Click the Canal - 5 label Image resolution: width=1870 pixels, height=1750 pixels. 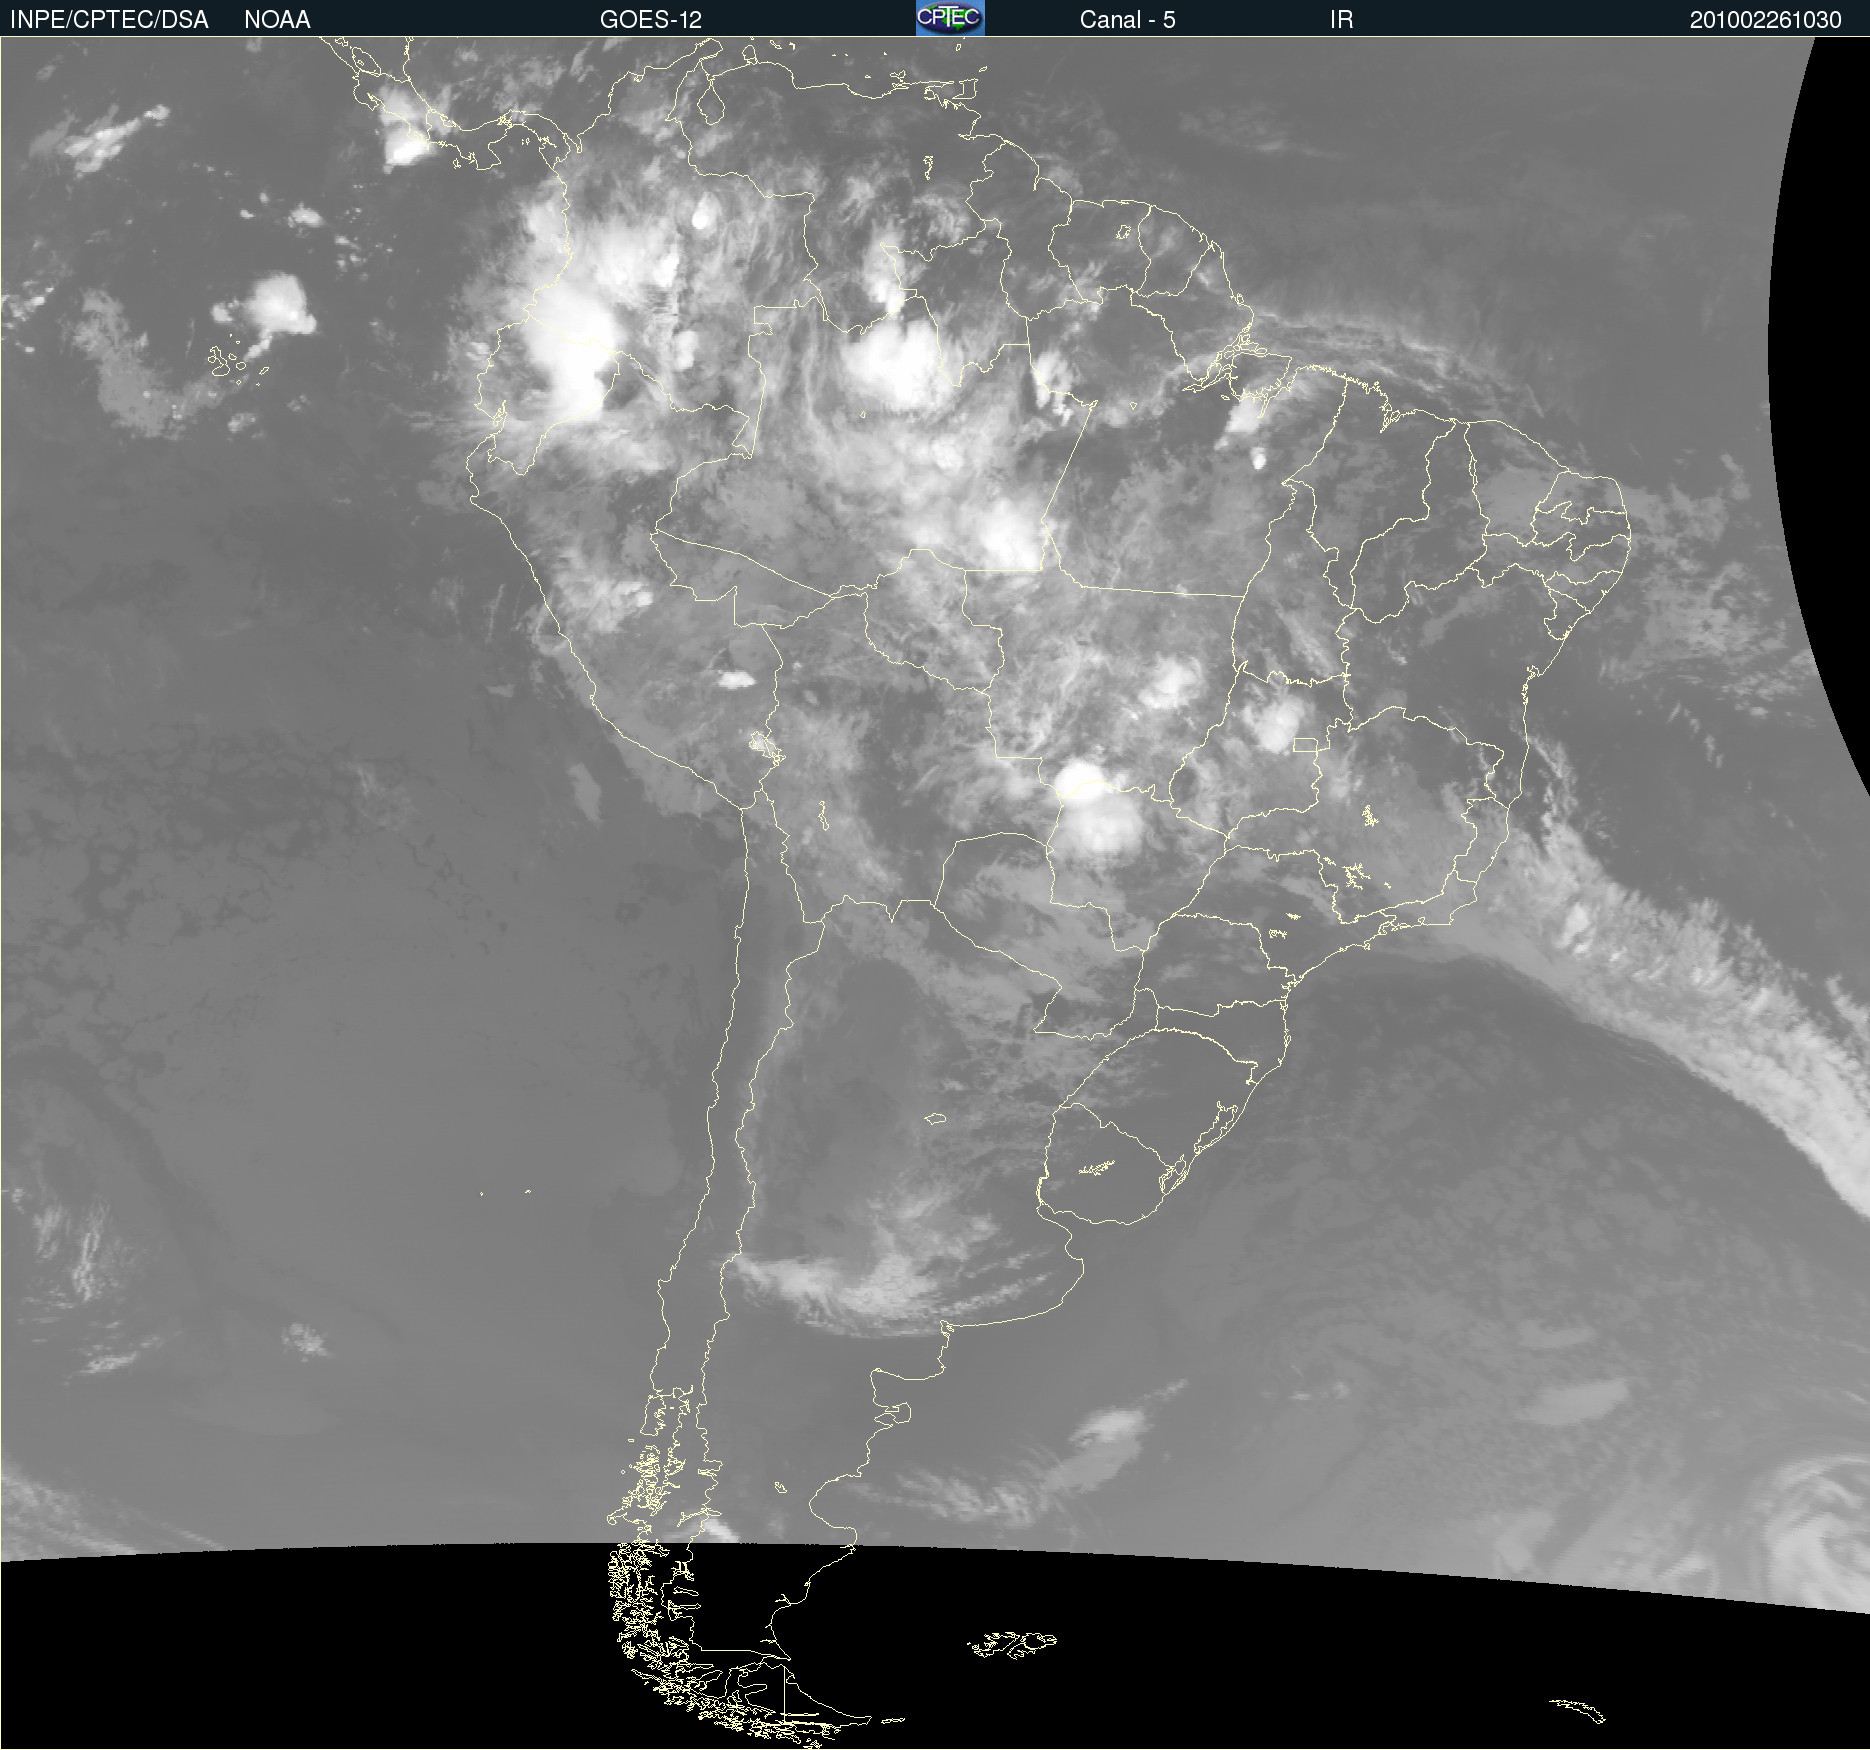click(1127, 20)
